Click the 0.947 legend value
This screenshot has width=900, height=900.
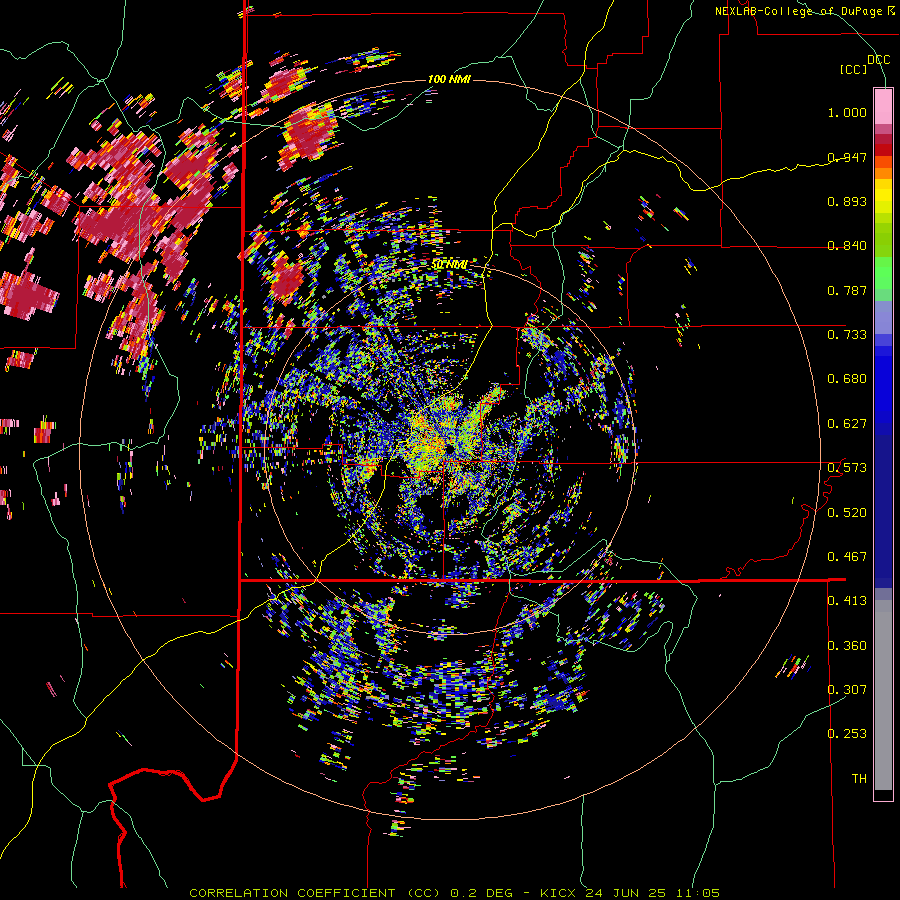tap(847, 157)
